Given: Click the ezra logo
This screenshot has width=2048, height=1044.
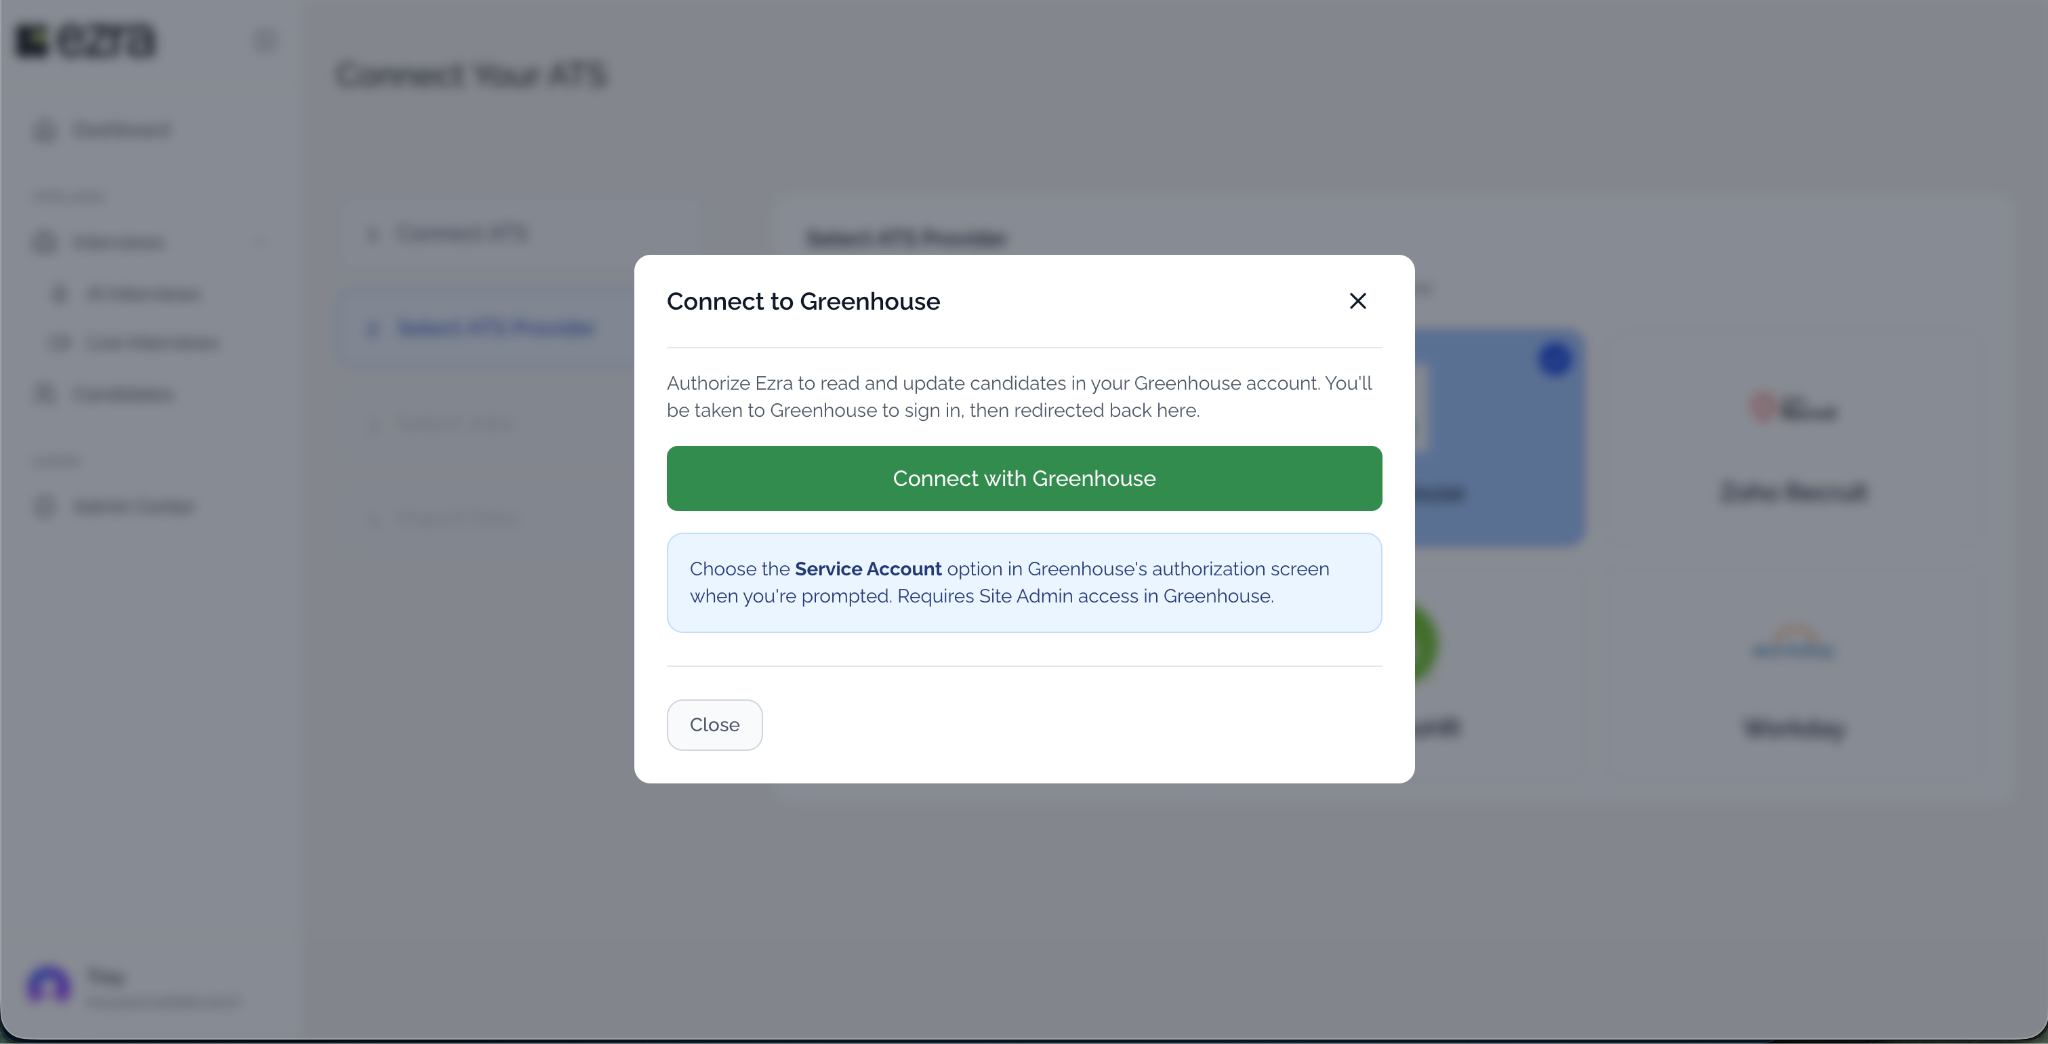Looking at the screenshot, I should [86, 40].
